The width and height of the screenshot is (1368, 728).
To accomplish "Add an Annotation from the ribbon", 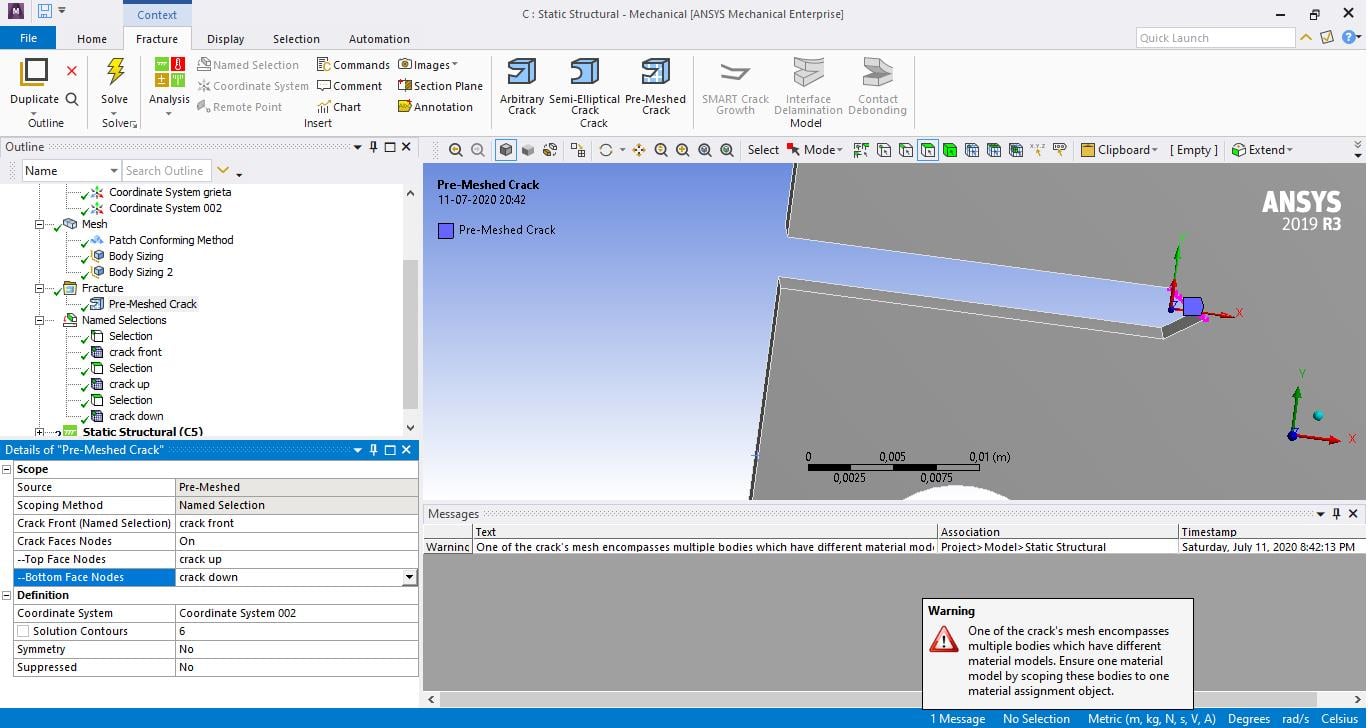I will [x=435, y=107].
